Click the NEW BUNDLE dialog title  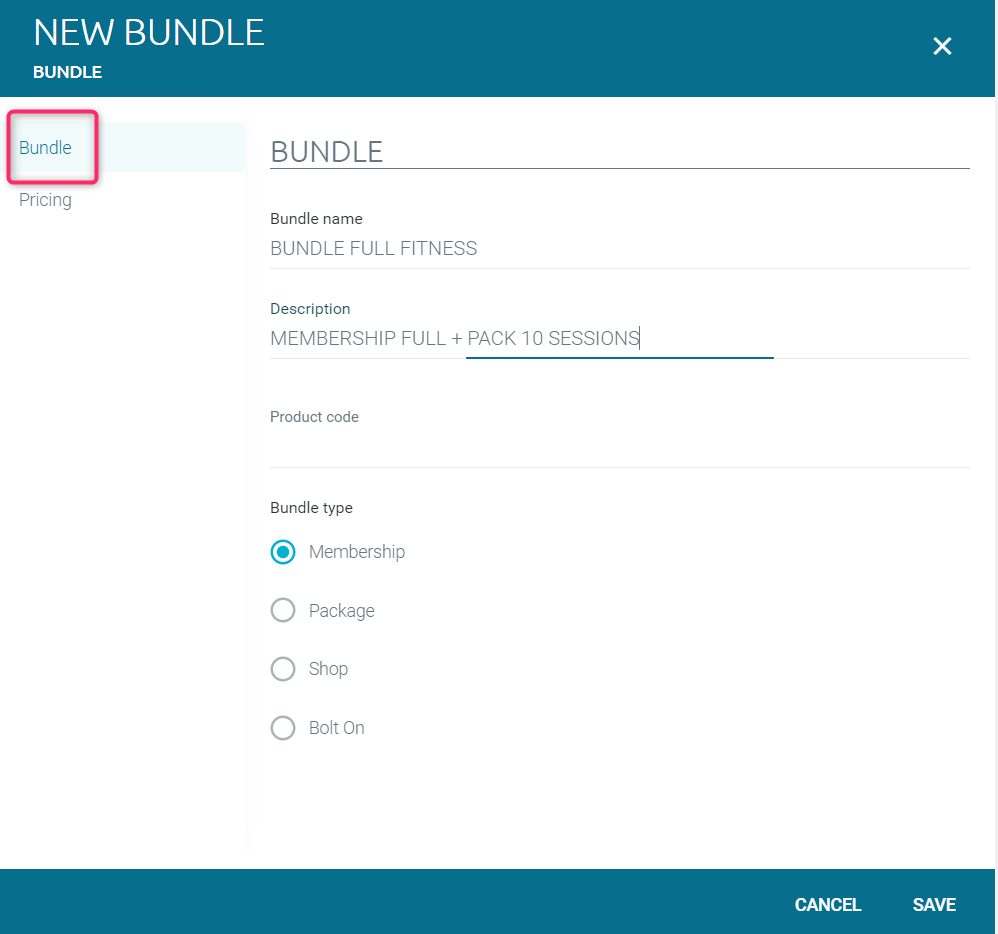pos(149,32)
